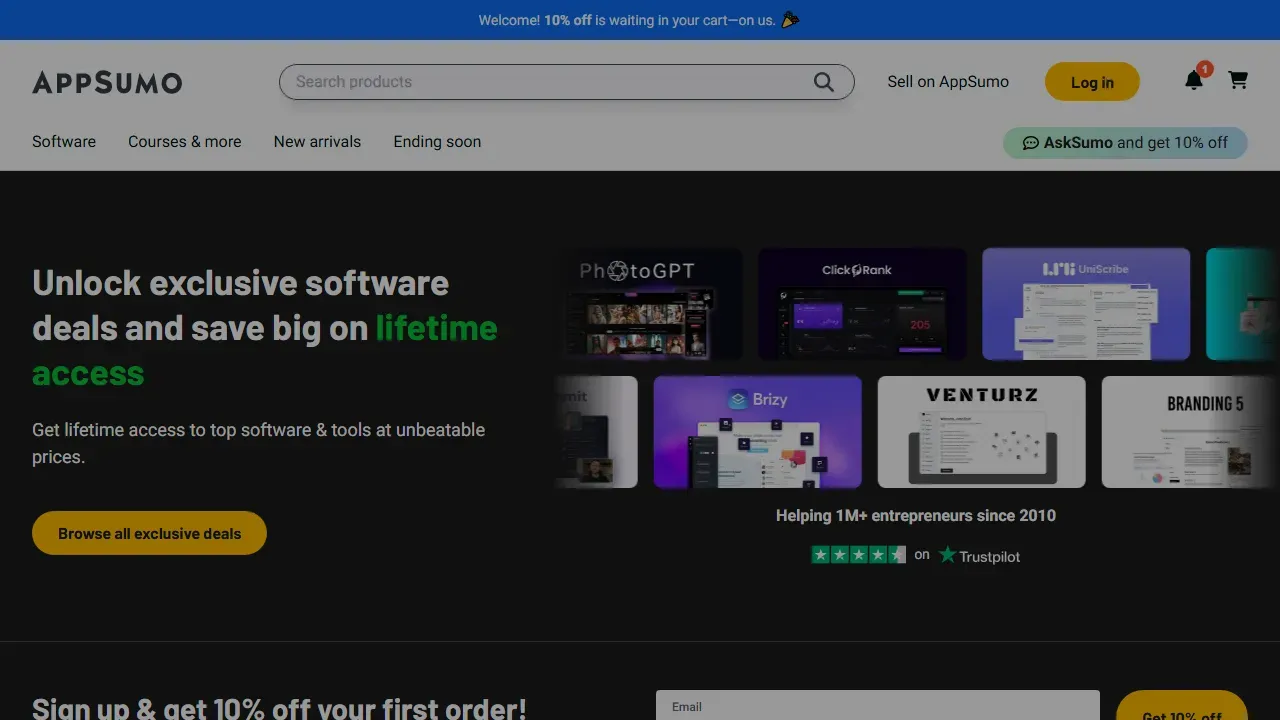Open Sell on AppSumo link
1280x720 pixels.
948,82
